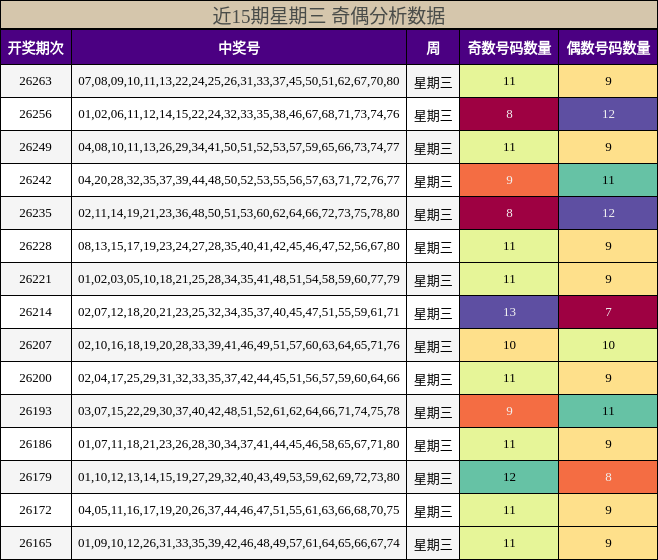Click draw period 26179

[36, 477]
